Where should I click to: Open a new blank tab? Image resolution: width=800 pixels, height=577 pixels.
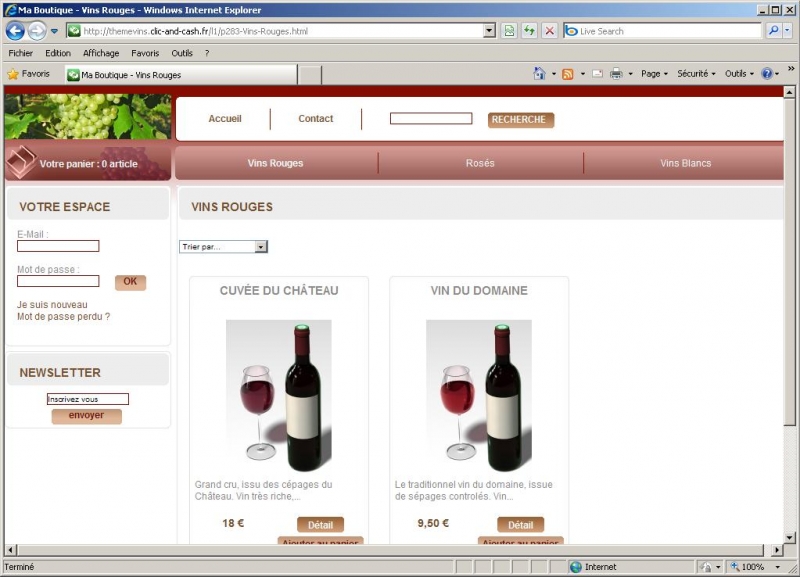310,75
